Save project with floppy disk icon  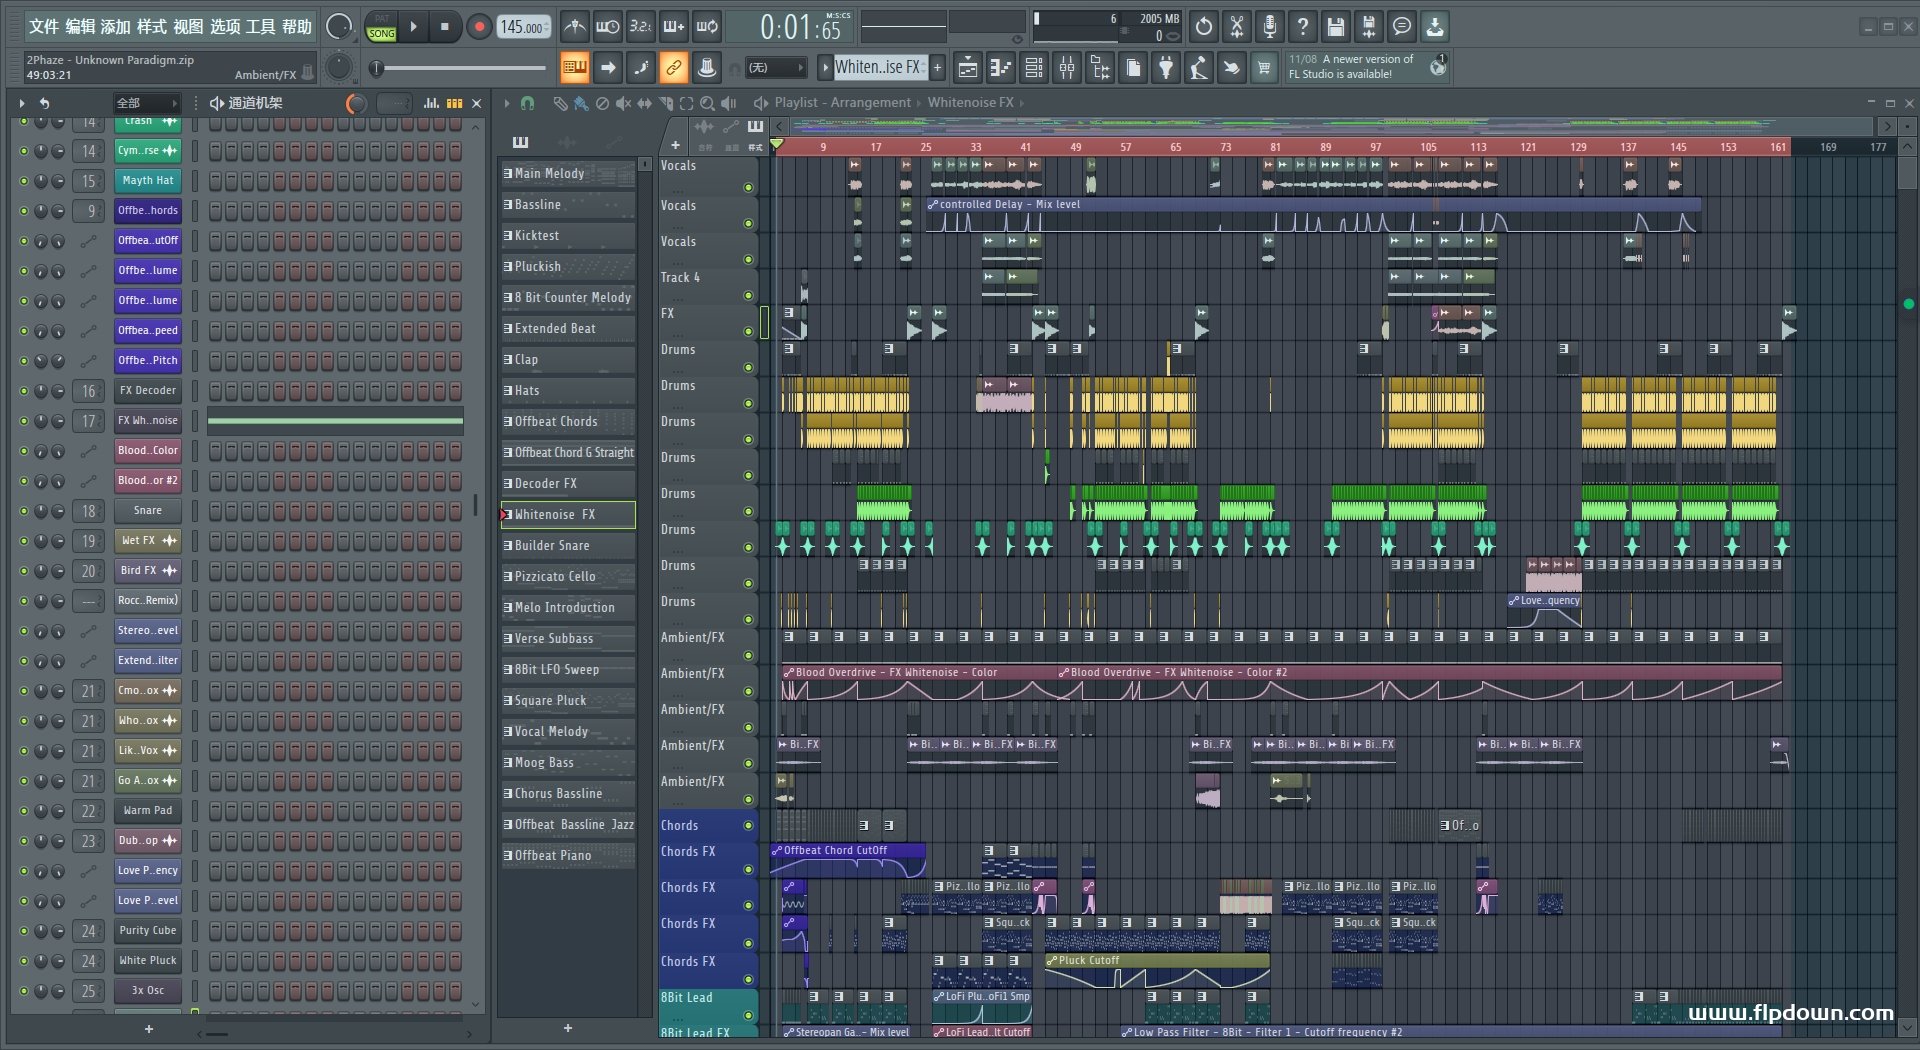[1336, 27]
